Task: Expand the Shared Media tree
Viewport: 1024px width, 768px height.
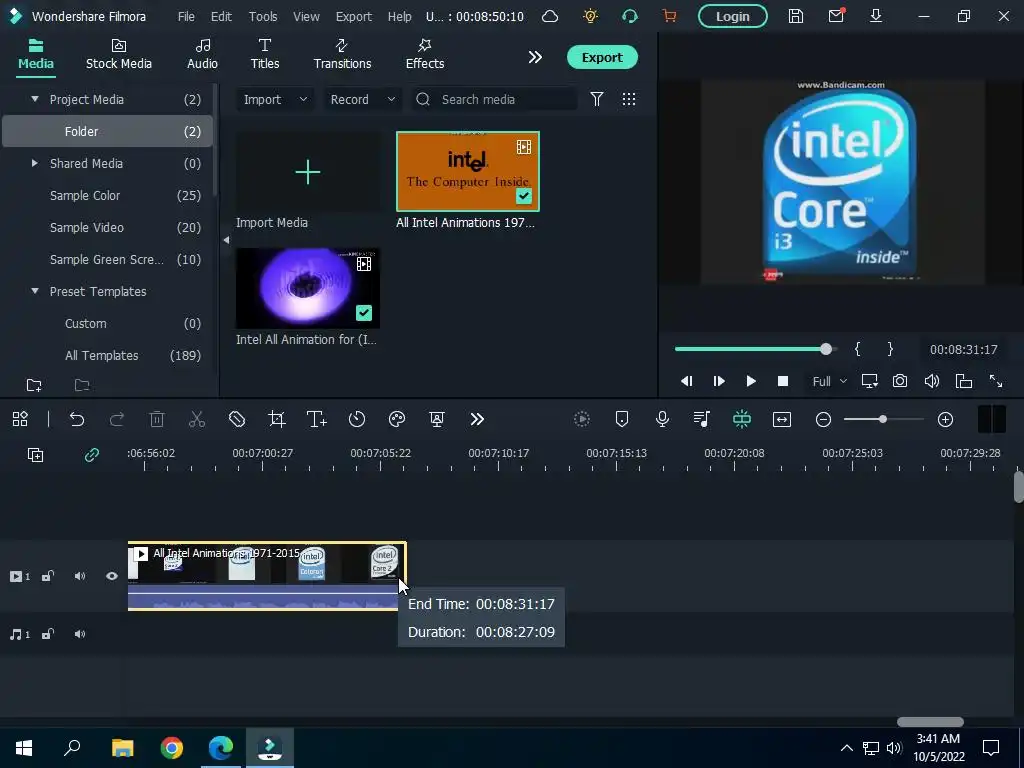Action: (x=35, y=163)
